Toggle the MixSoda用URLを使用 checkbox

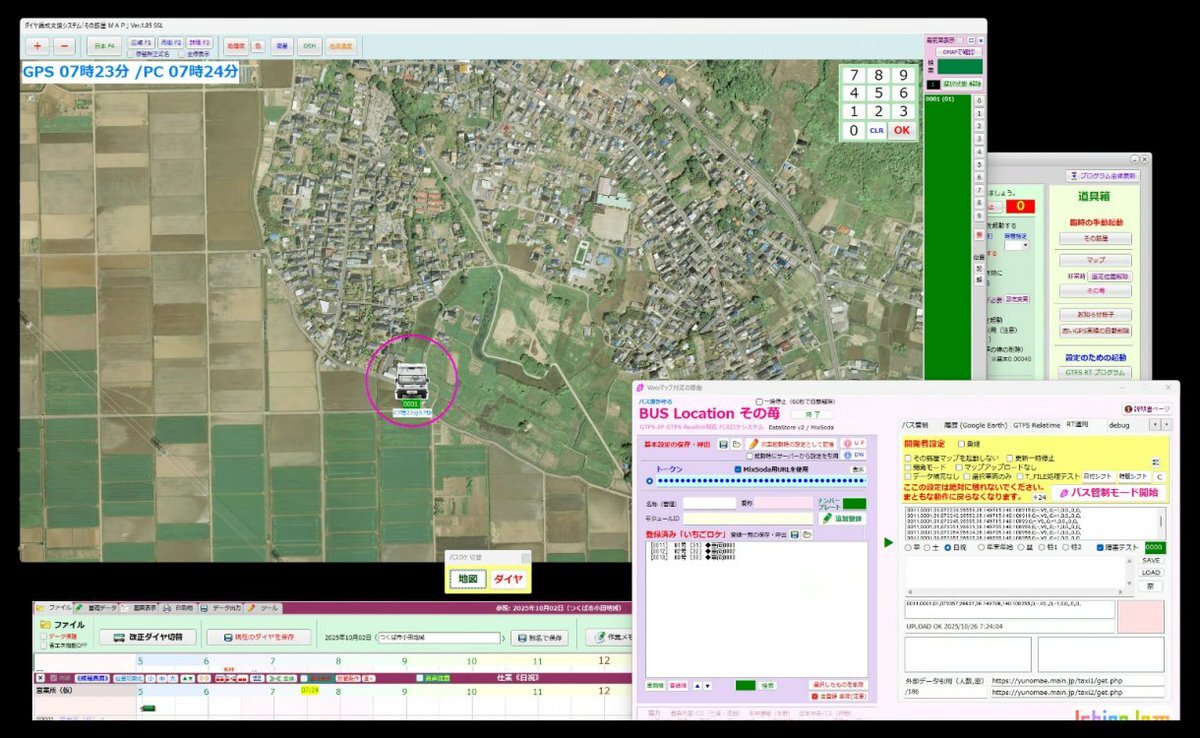tap(738, 469)
